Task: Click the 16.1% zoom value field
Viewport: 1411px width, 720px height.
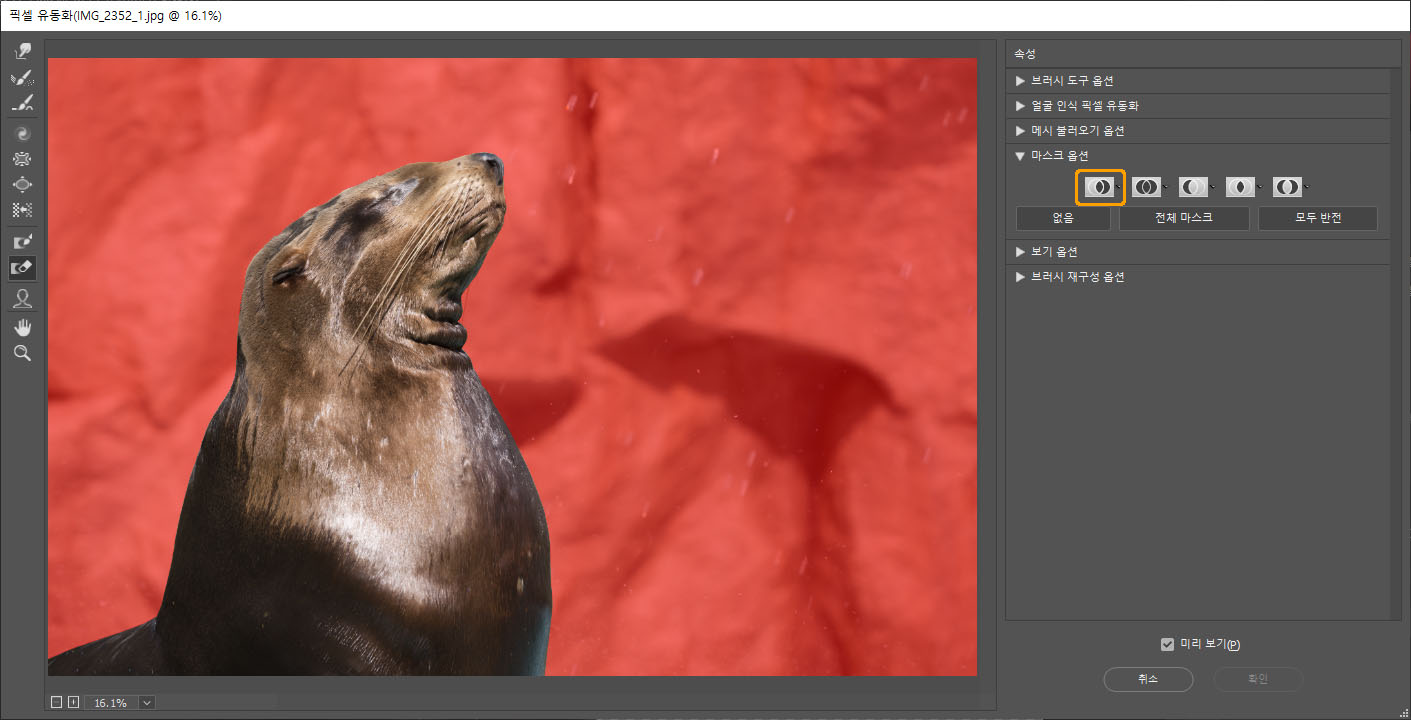Action: 112,703
